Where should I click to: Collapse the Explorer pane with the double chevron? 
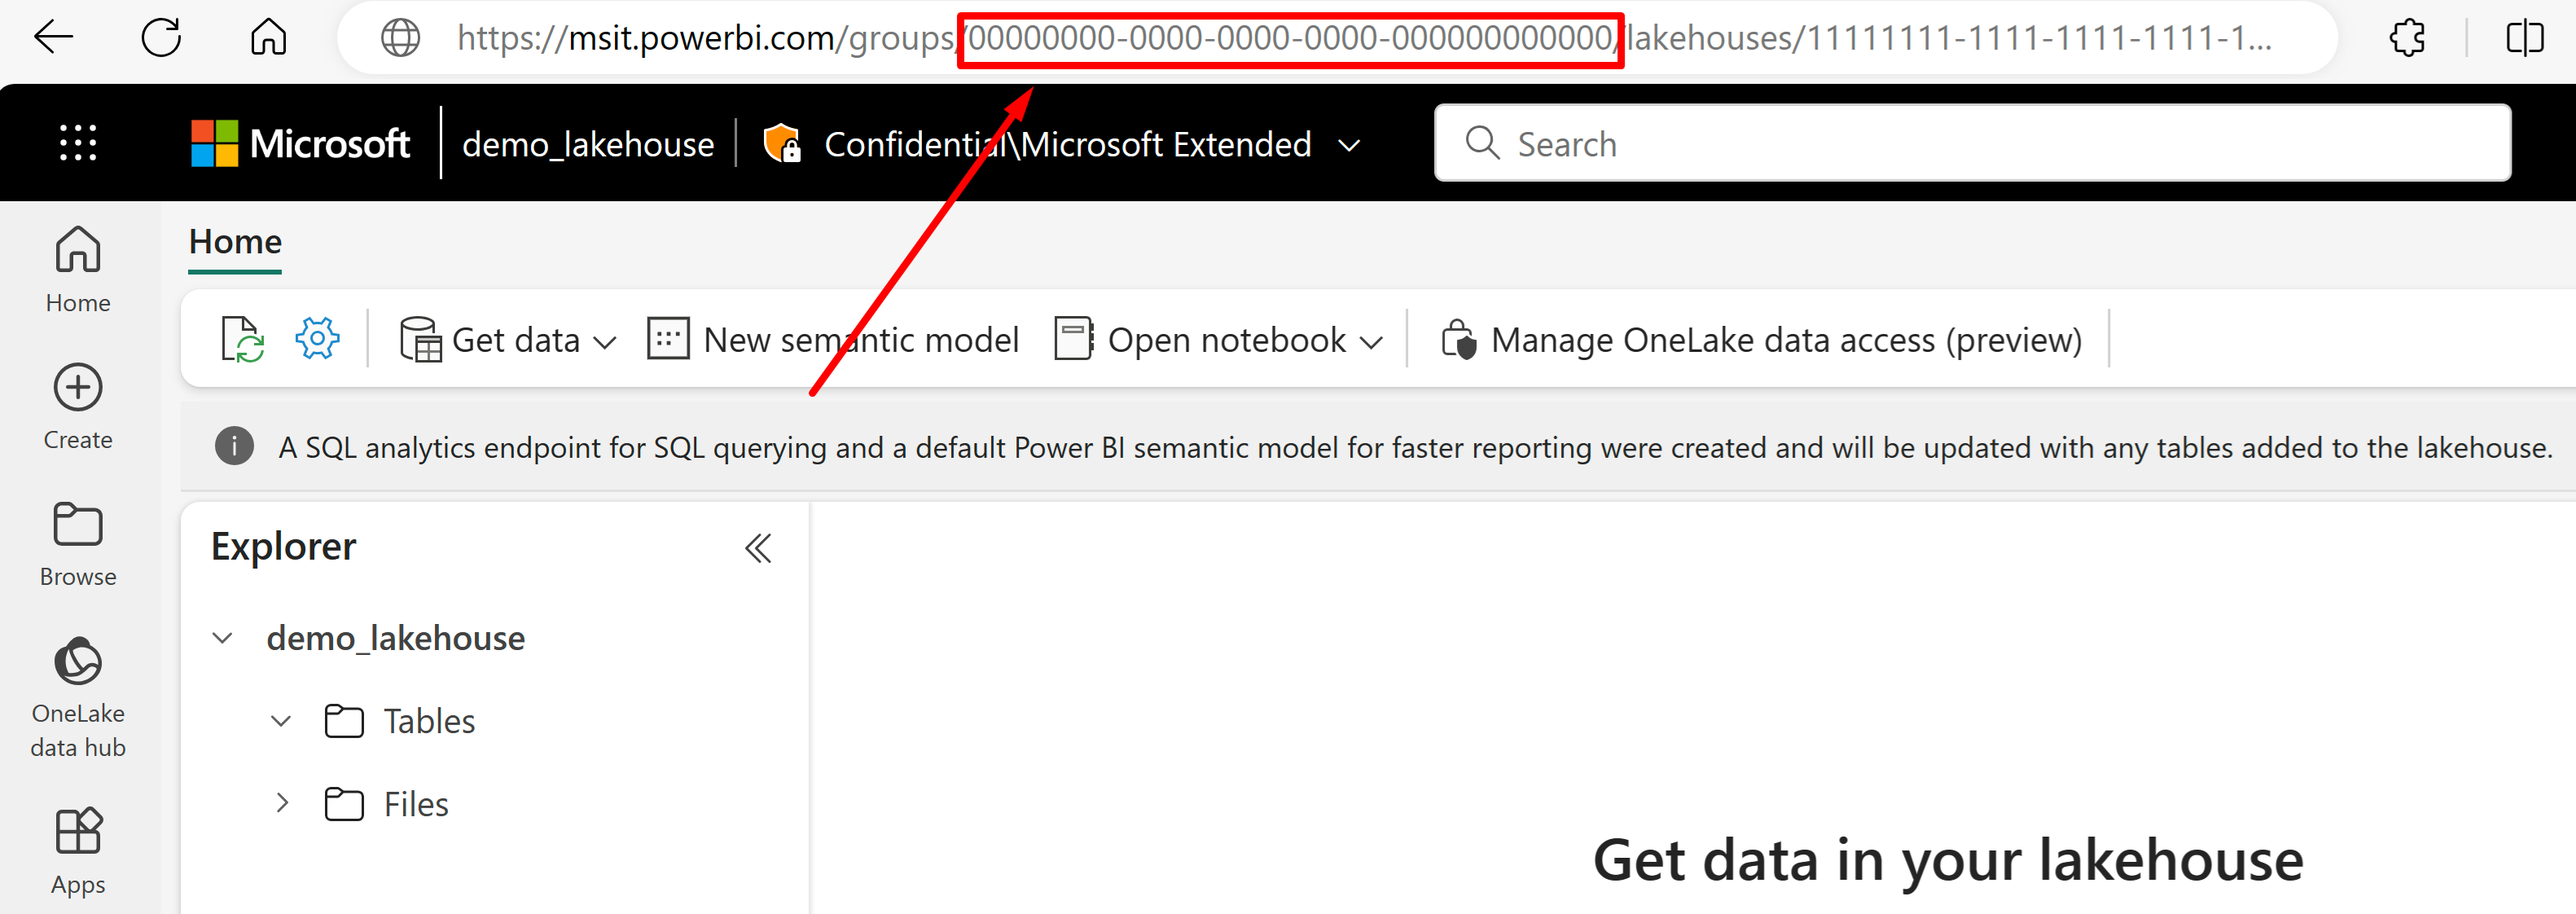758,548
